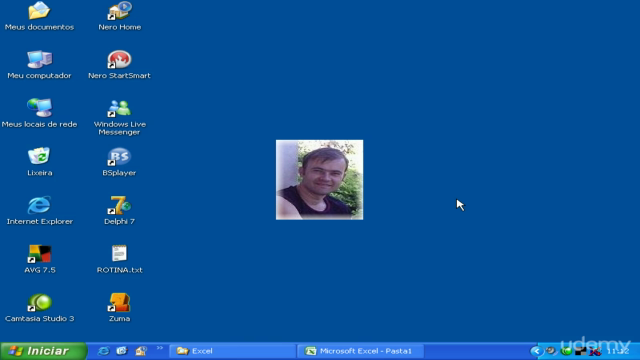
Task: Select the Lixeira recycle bin icon
Action: click(x=39, y=156)
